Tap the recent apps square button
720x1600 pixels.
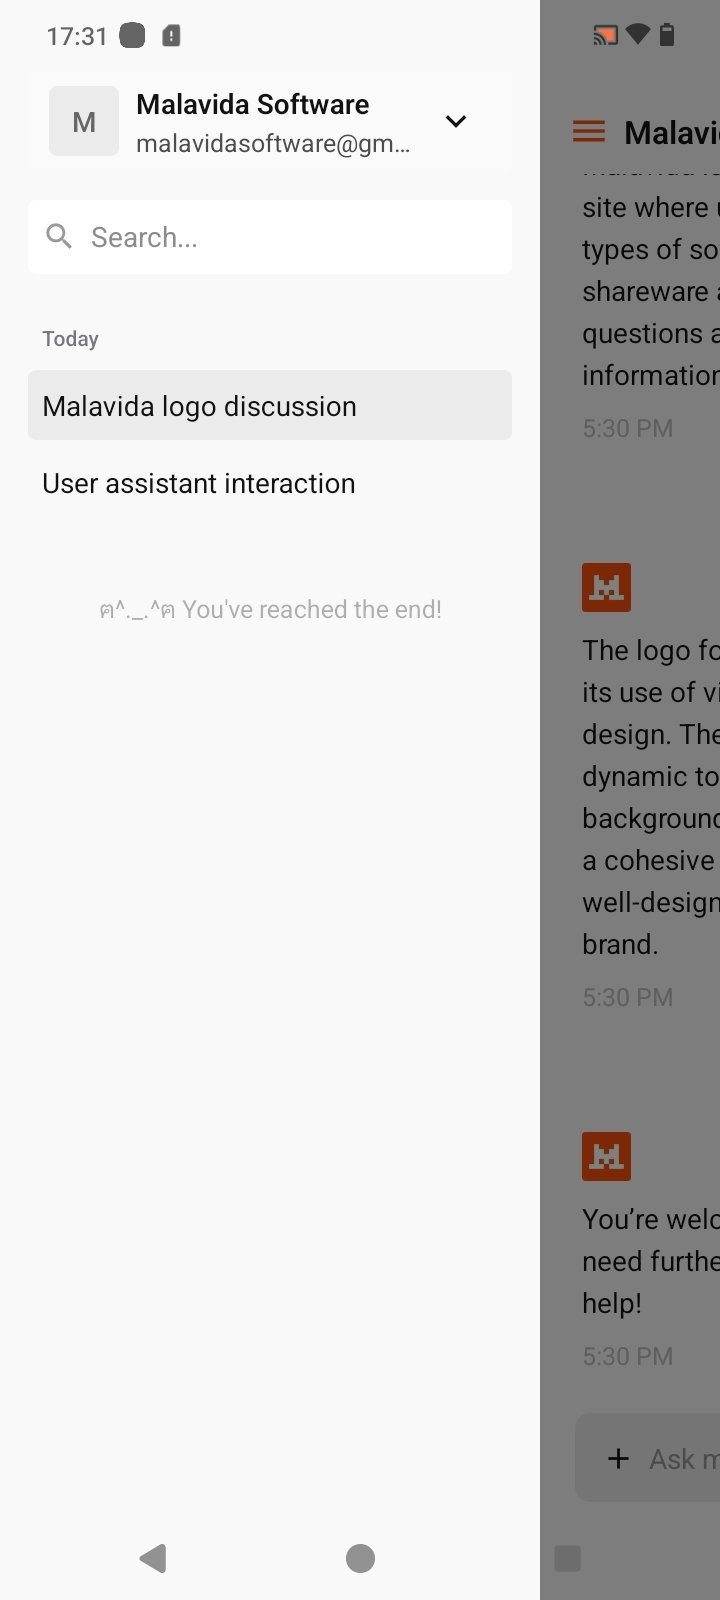[567, 1558]
